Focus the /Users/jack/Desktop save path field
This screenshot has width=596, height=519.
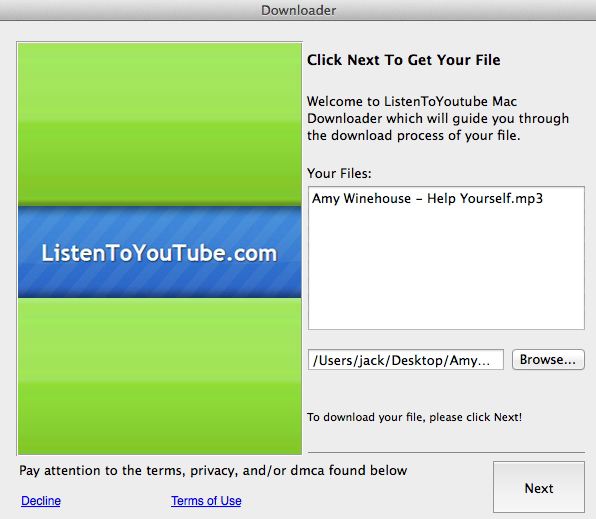click(x=406, y=360)
